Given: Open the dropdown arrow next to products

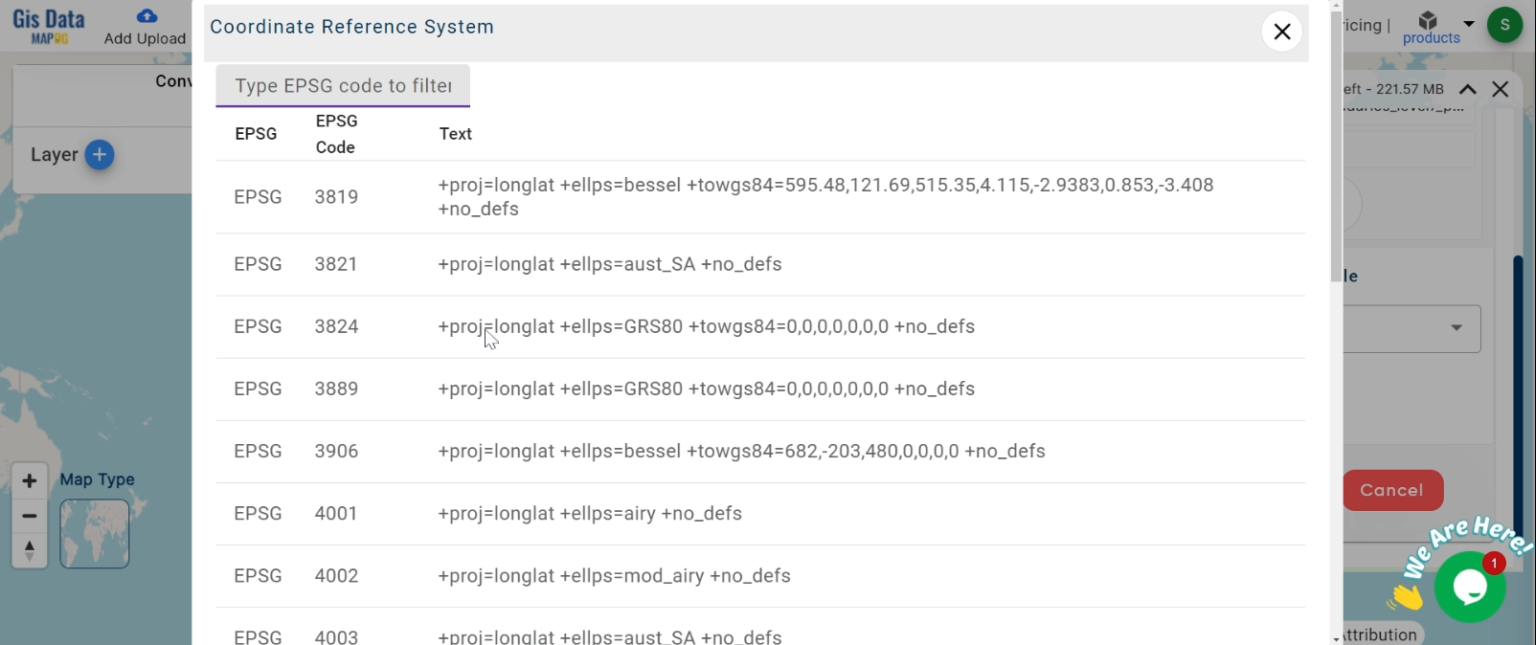Looking at the screenshot, I should point(1468,24).
